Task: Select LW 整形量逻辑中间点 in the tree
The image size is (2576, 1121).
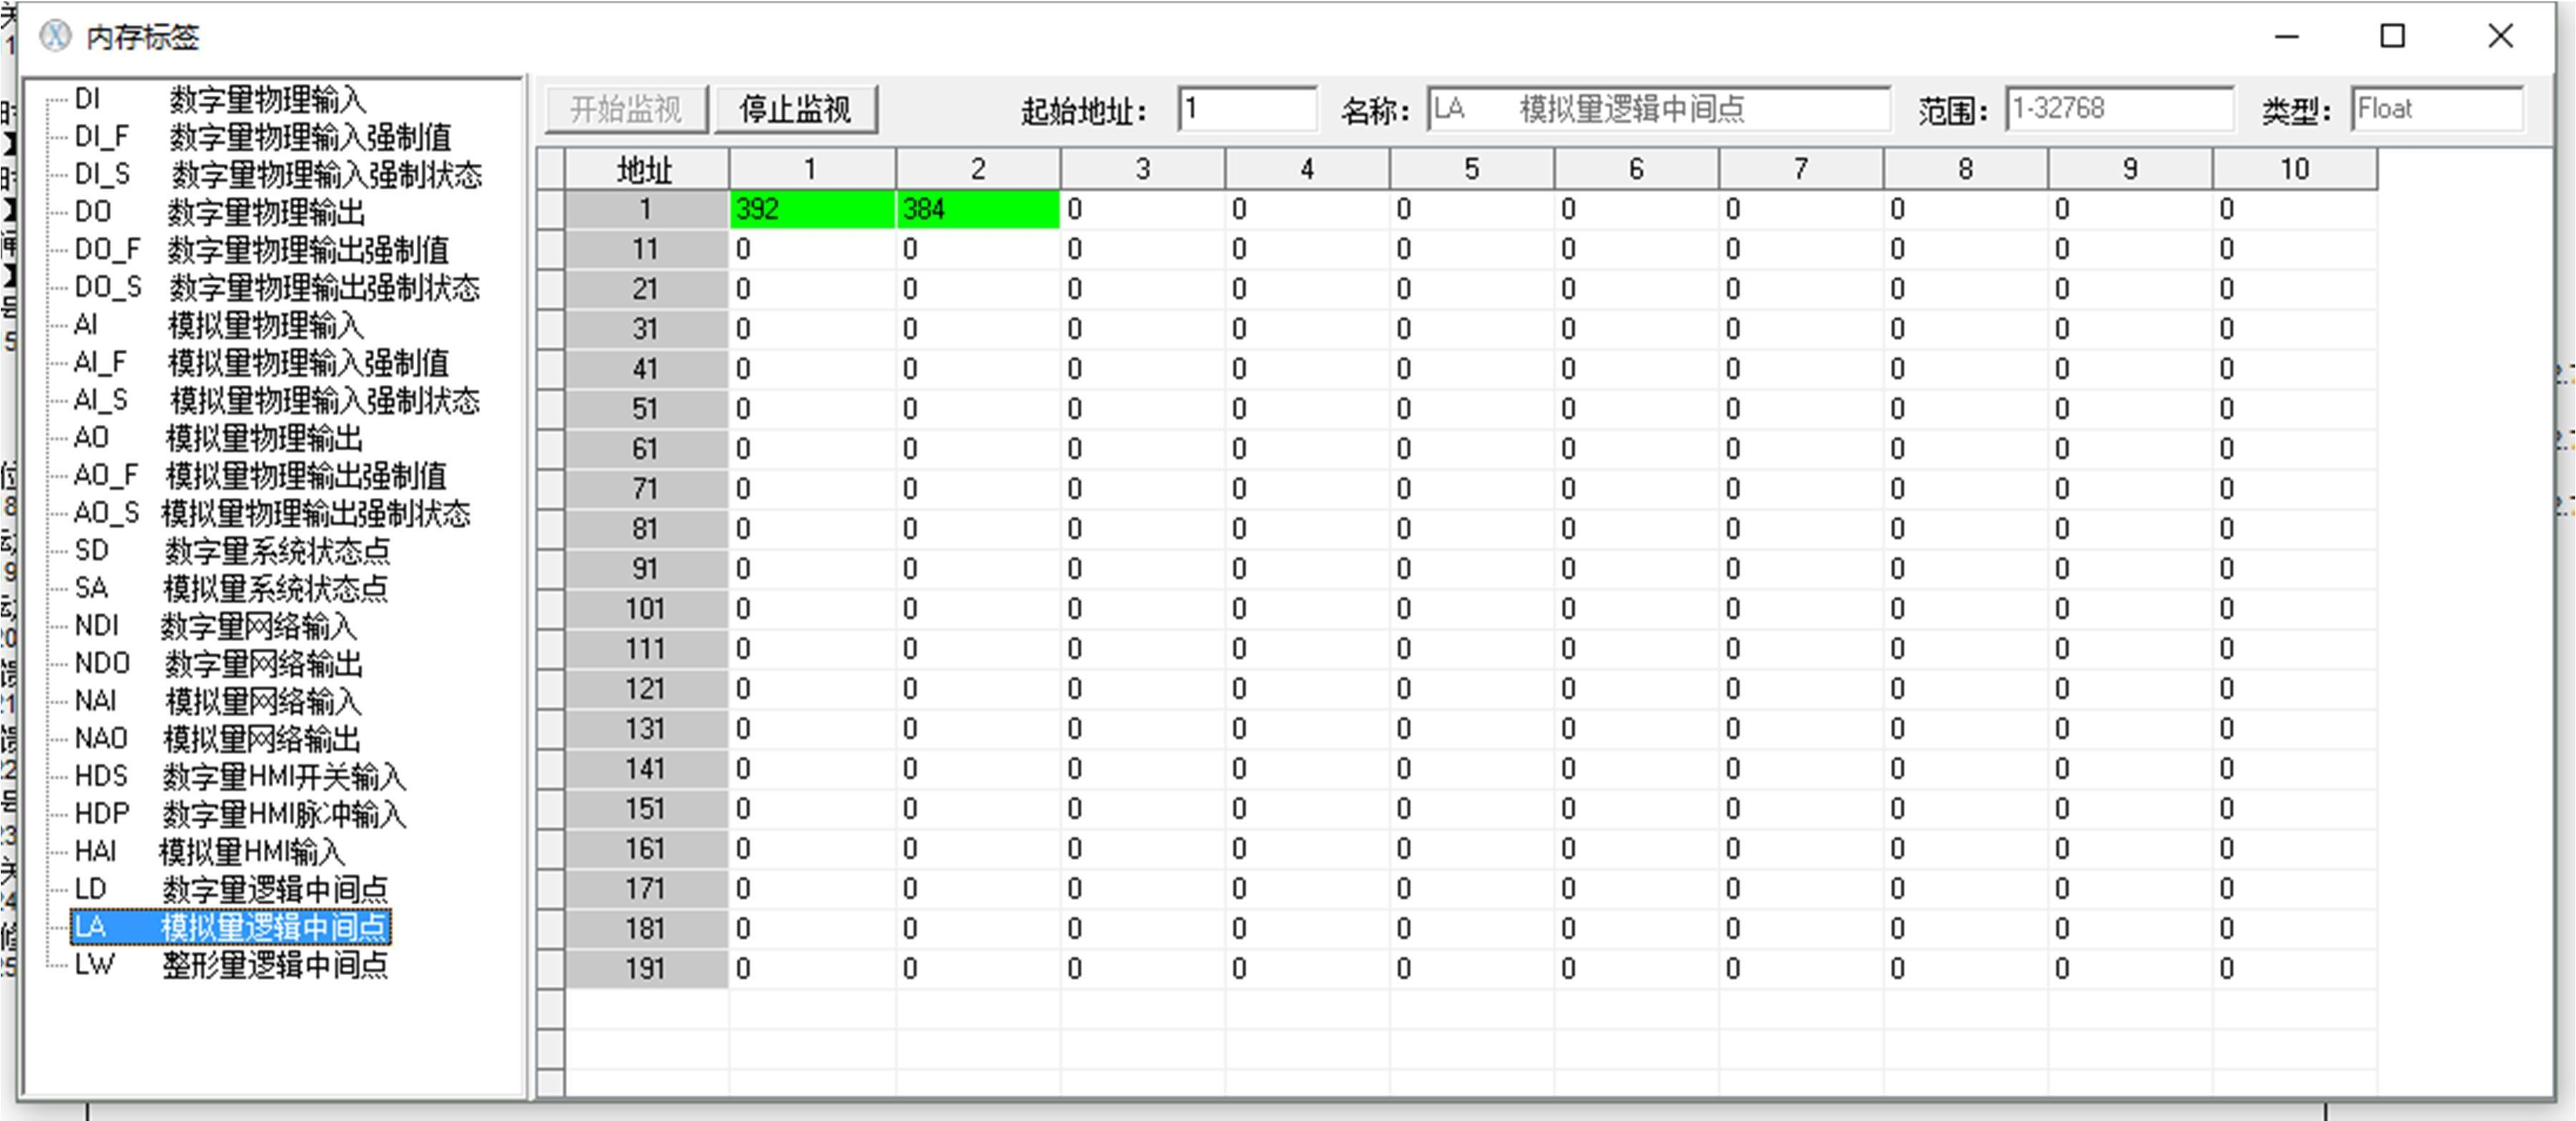Action: pyautogui.click(x=230, y=965)
